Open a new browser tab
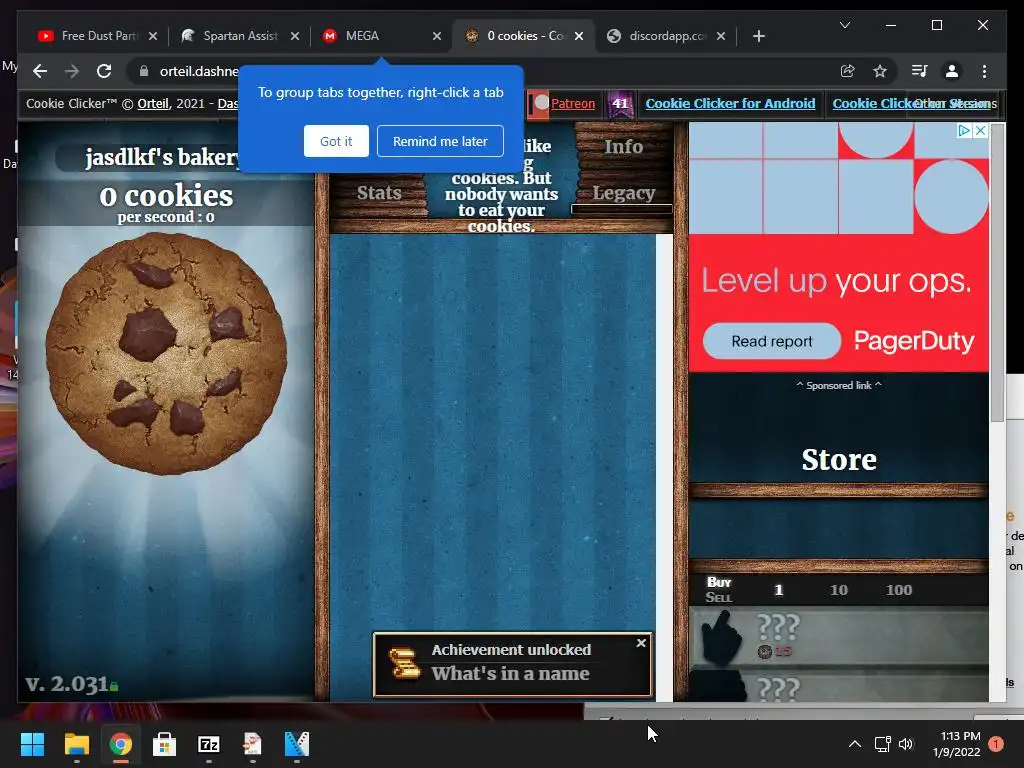Screen dimensions: 1024x768 pyautogui.click(x=758, y=36)
